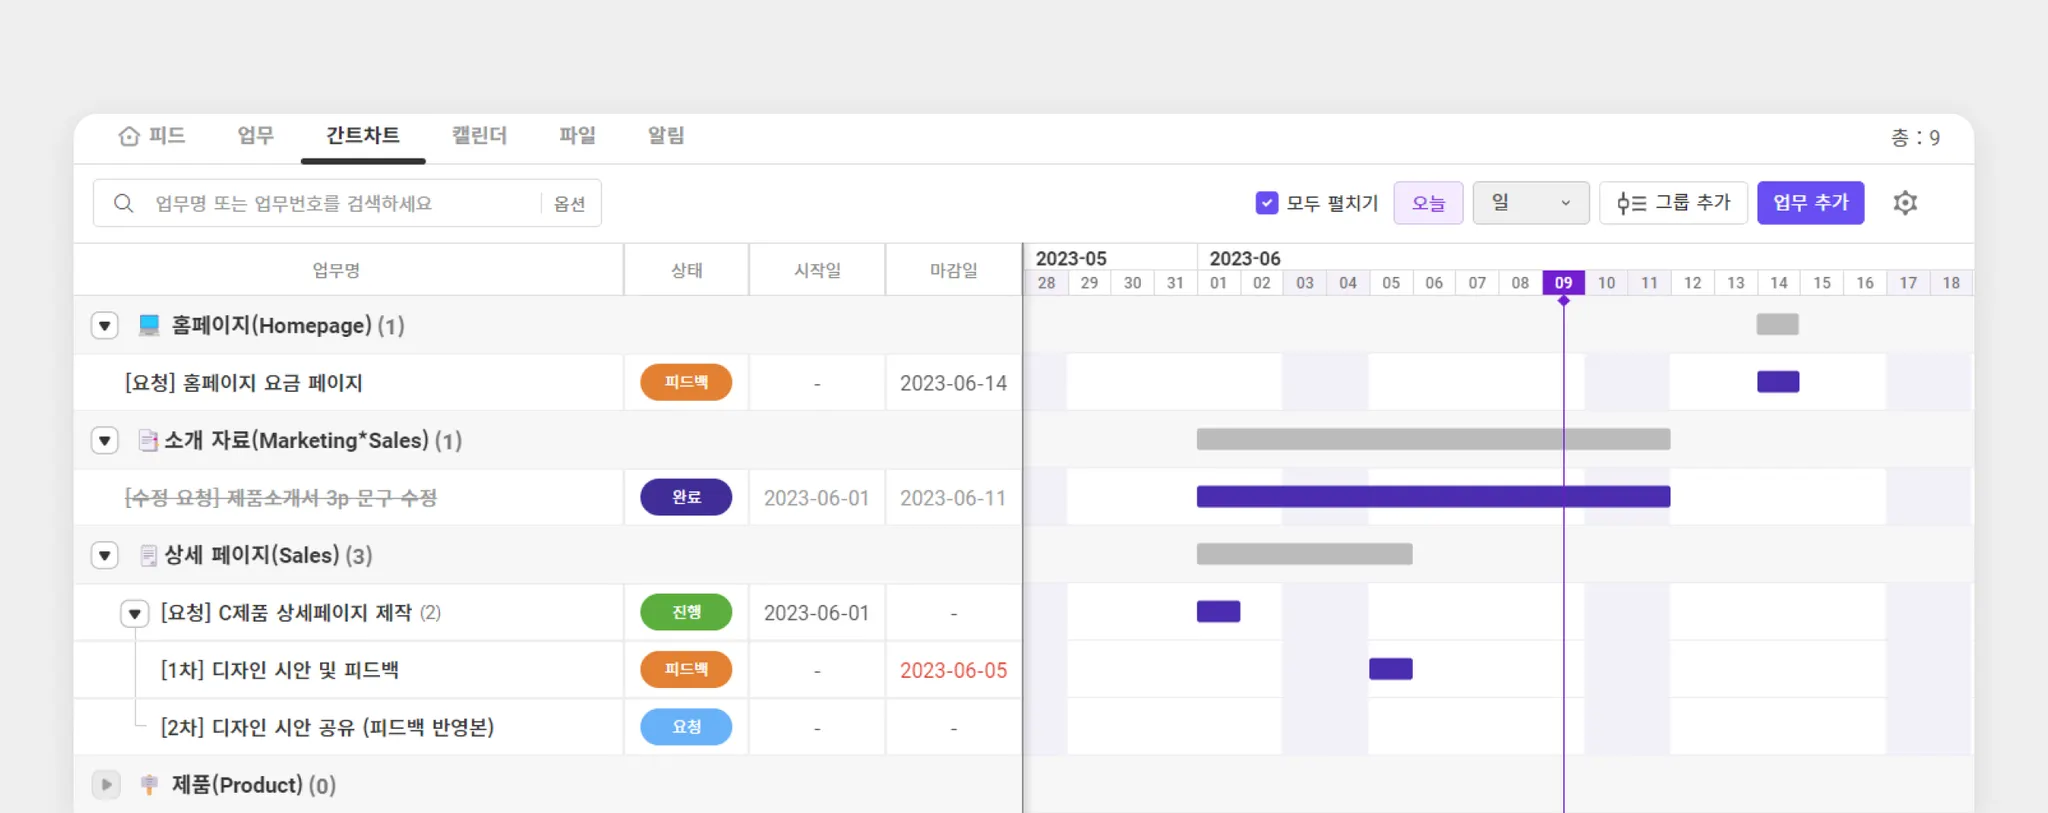2048x813 pixels.
Task: Click the 상태 column header
Action: [x=686, y=271]
